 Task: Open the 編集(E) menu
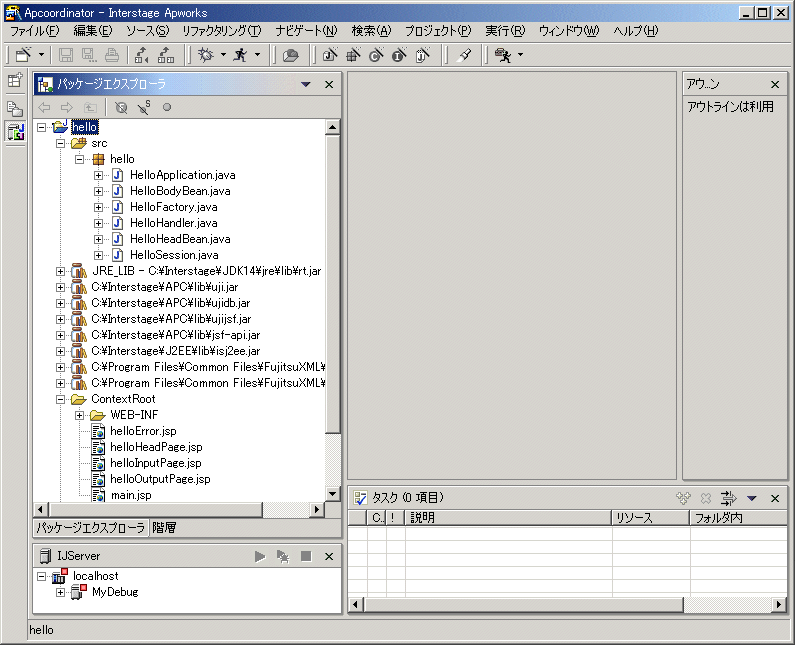[93, 31]
